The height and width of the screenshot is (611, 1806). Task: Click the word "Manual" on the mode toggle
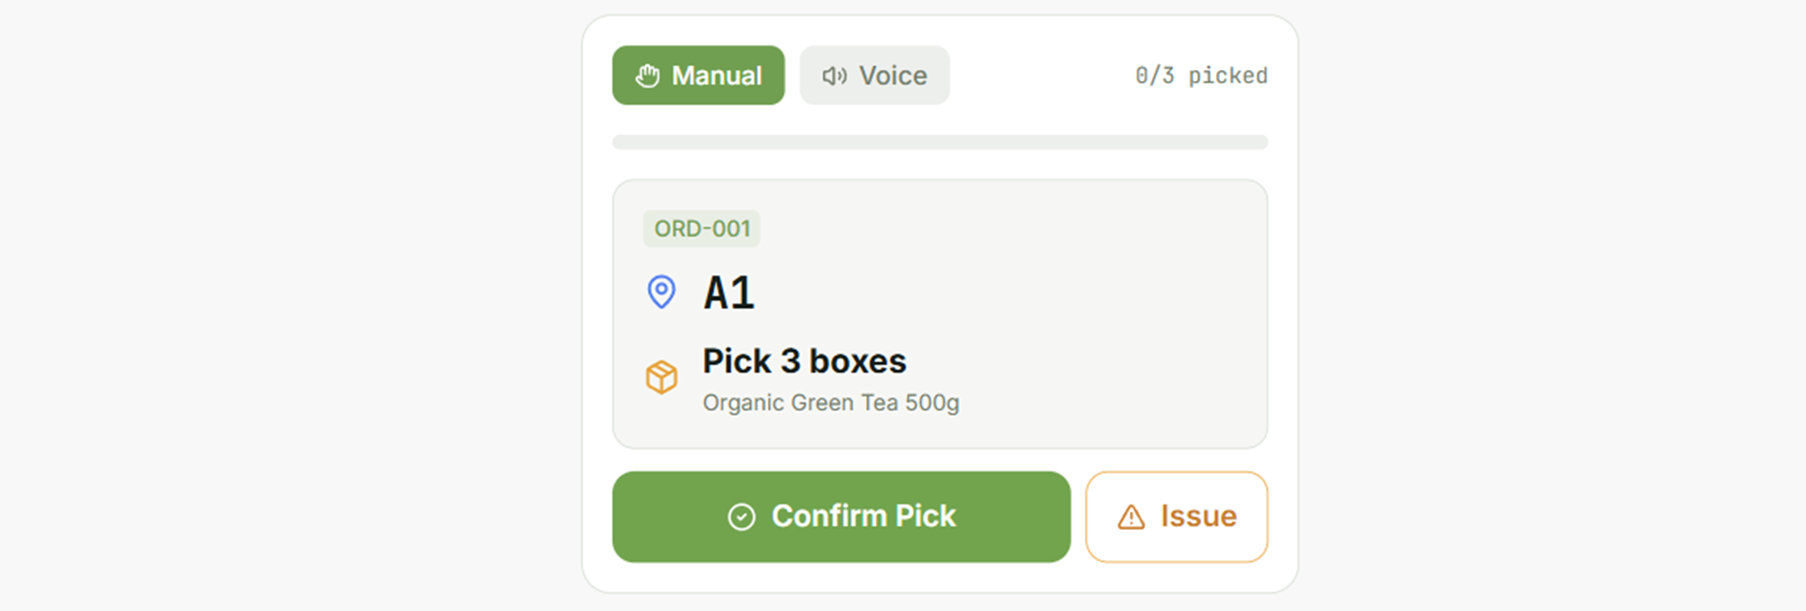click(x=716, y=76)
